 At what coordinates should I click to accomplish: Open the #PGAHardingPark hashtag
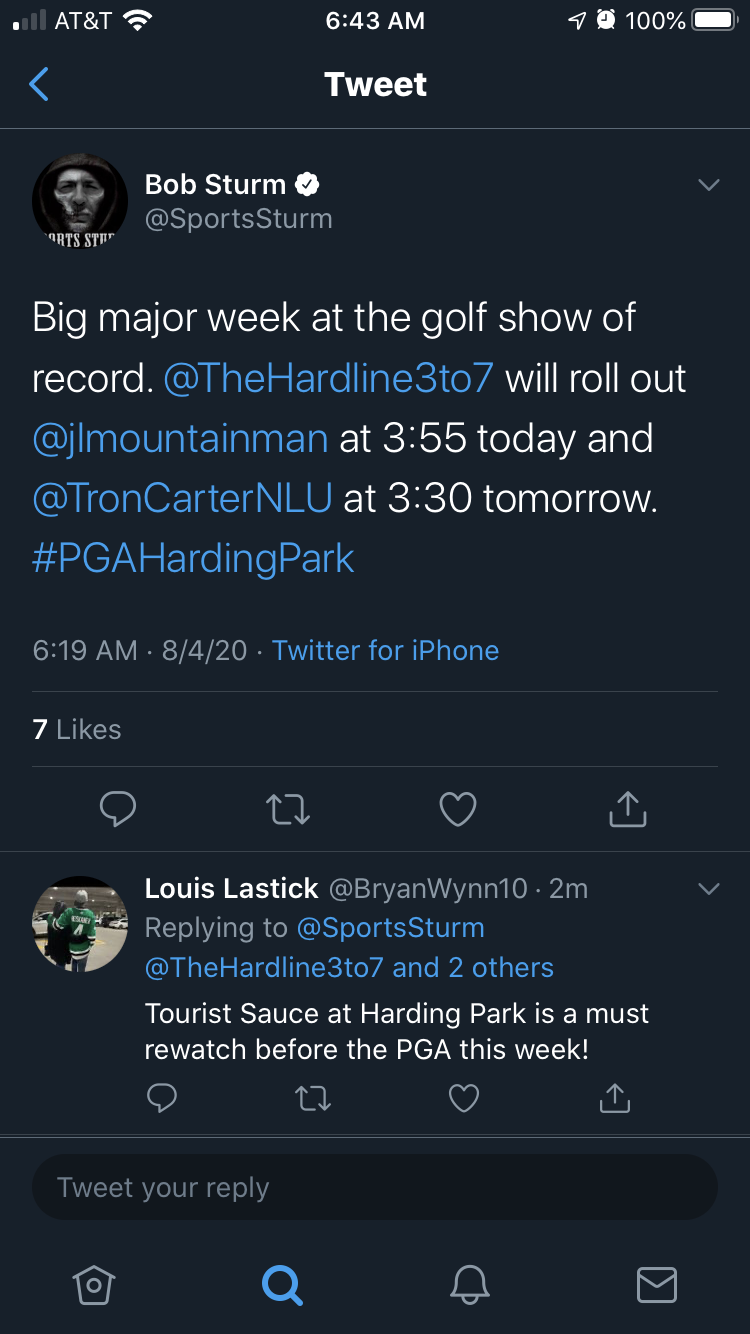(193, 559)
